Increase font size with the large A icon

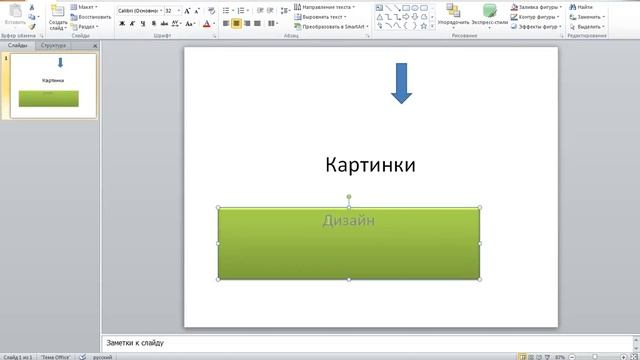[x=187, y=11]
